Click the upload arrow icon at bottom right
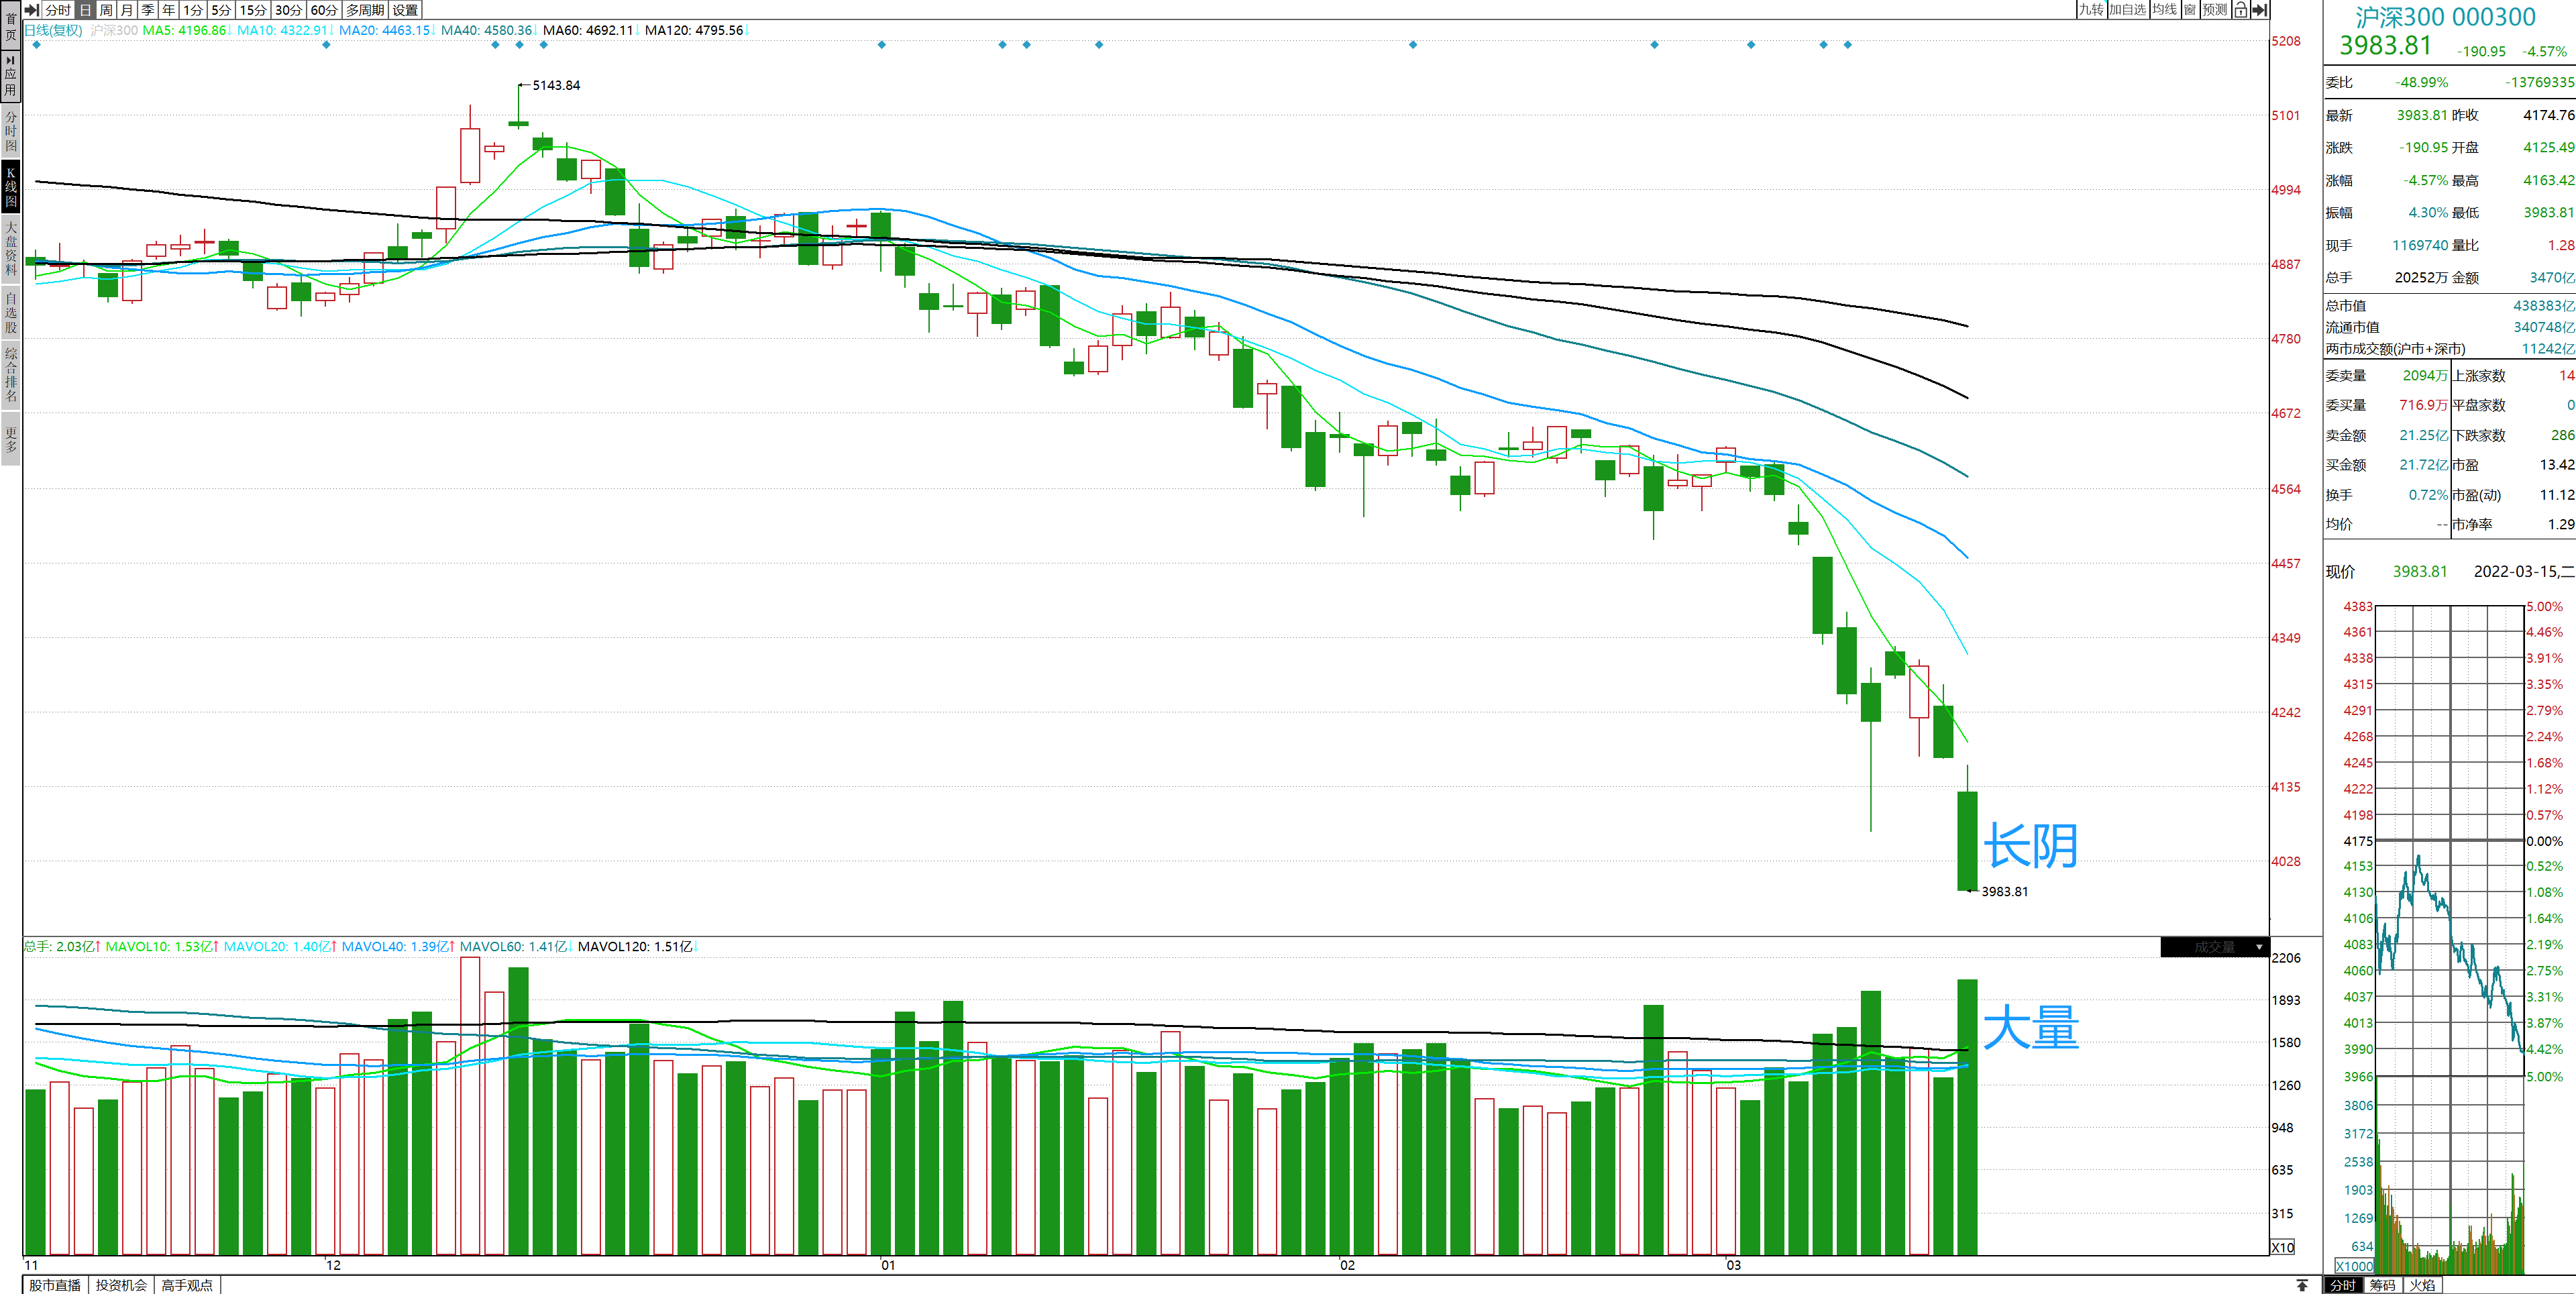 pyautogui.click(x=2301, y=1285)
